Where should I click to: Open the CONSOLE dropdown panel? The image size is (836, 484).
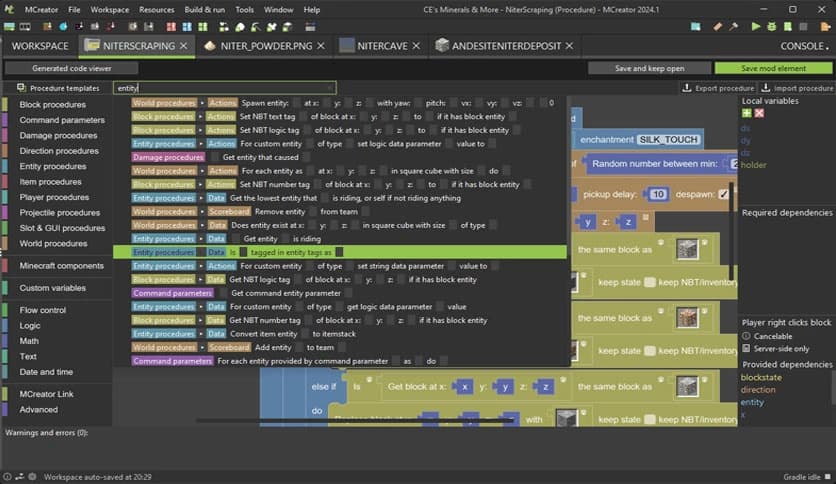click(803, 46)
